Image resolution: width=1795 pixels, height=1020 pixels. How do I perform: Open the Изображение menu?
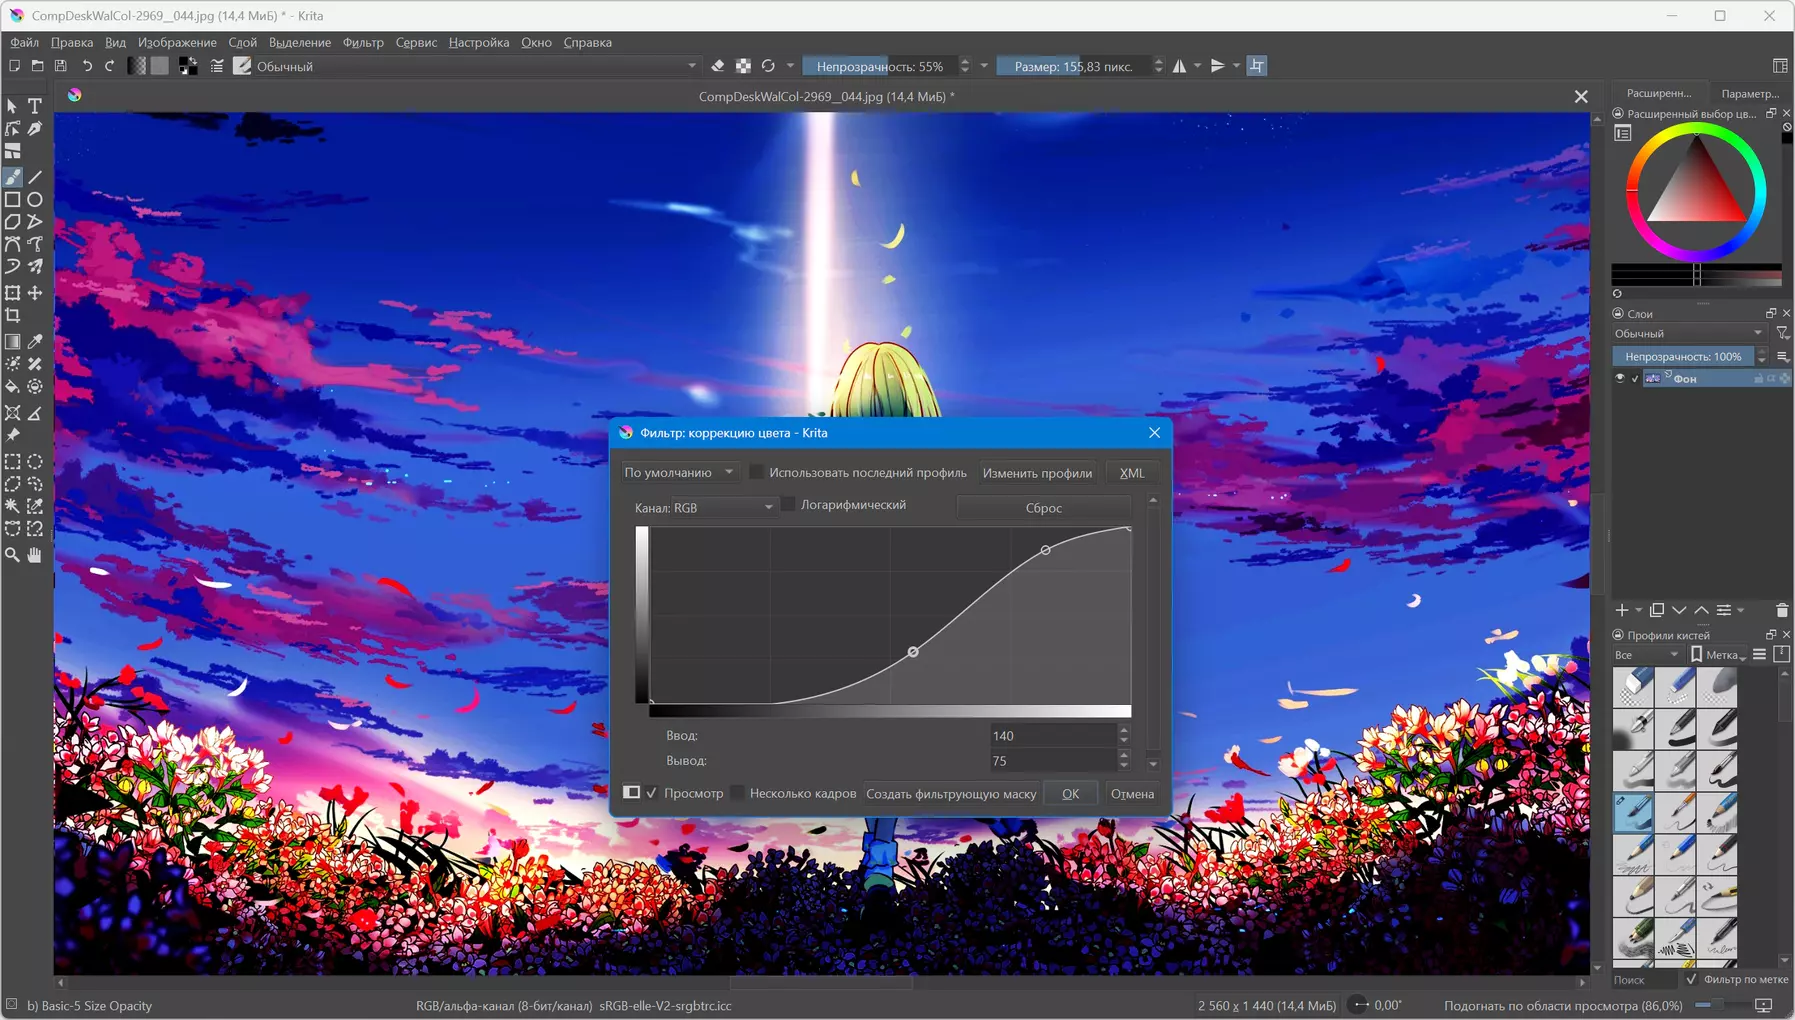tap(177, 42)
